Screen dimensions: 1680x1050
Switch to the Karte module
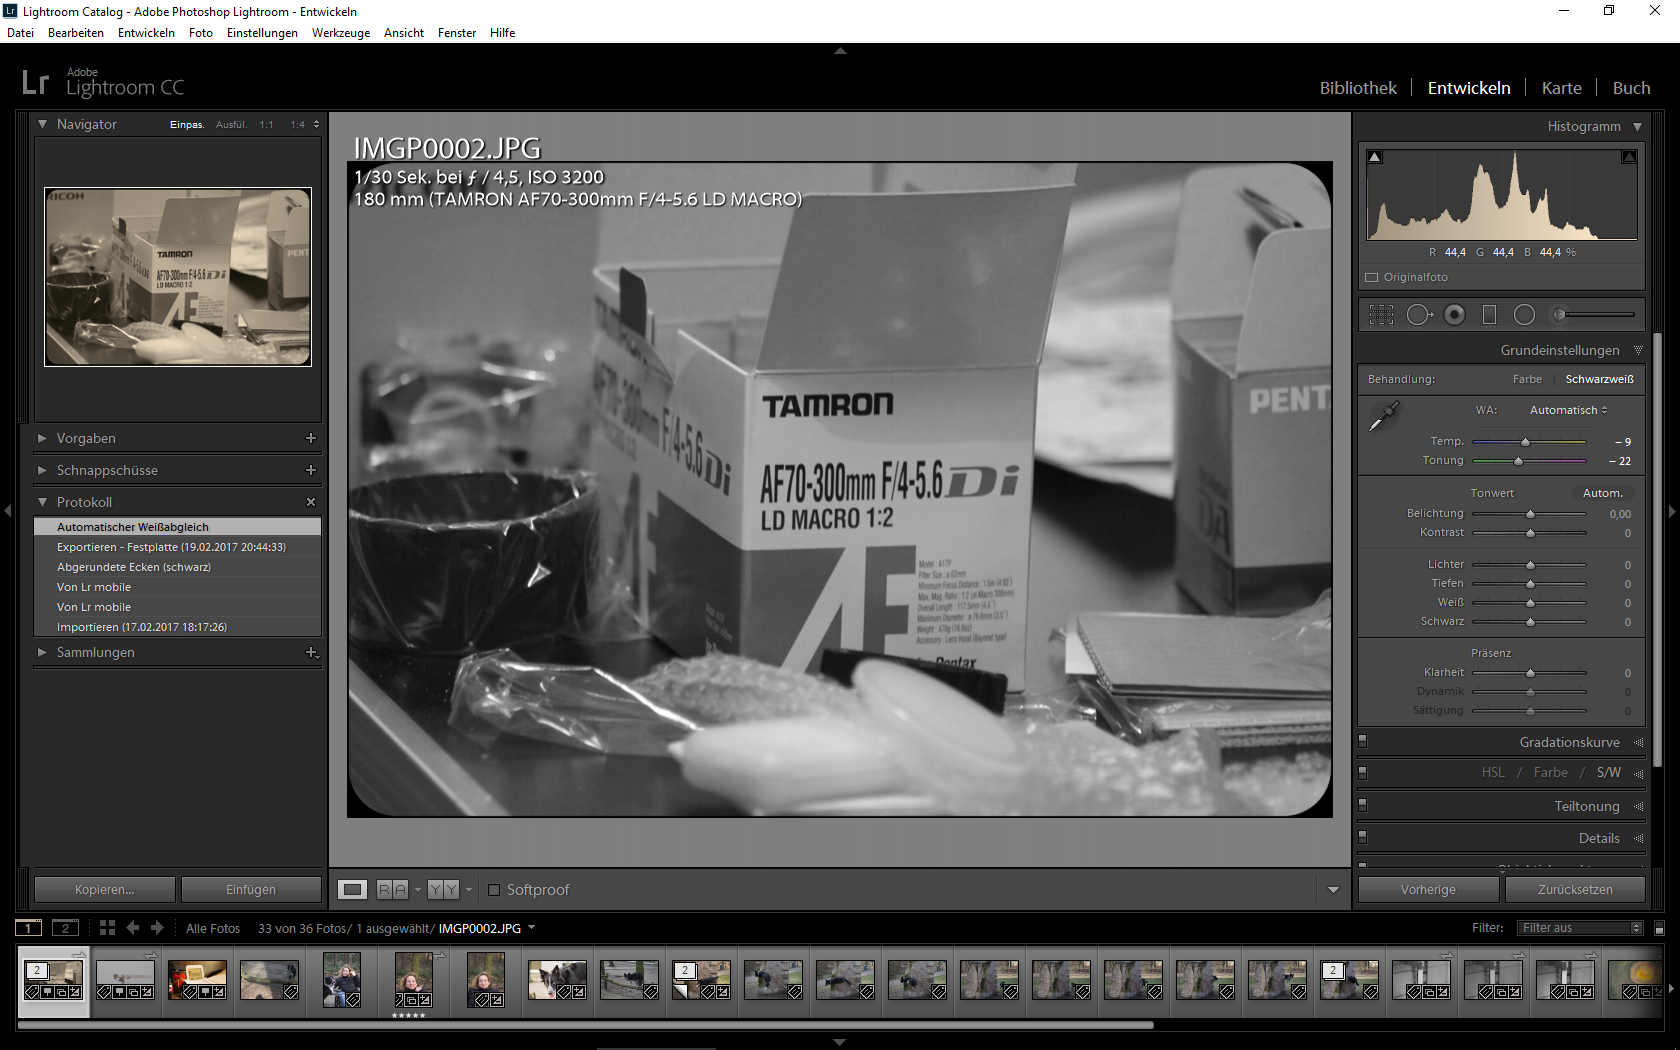pyautogui.click(x=1562, y=88)
